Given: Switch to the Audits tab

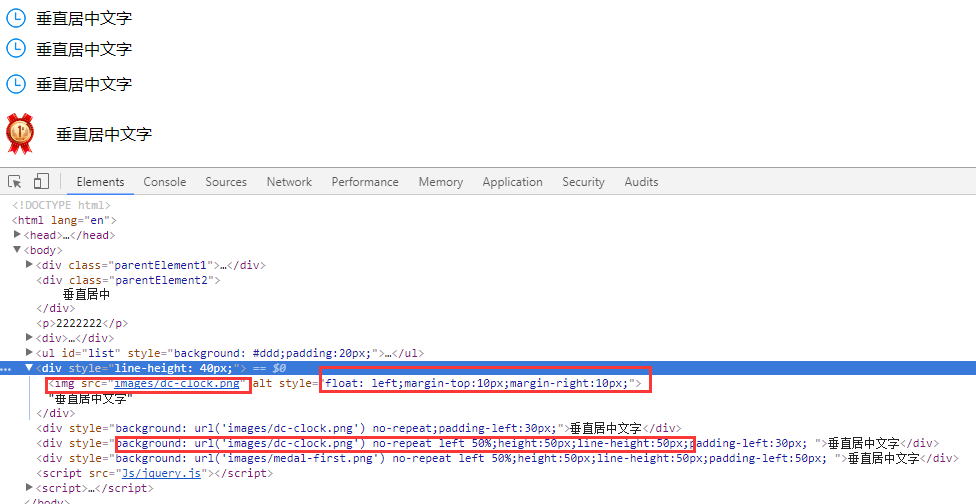Looking at the screenshot, I should point(641,182).
